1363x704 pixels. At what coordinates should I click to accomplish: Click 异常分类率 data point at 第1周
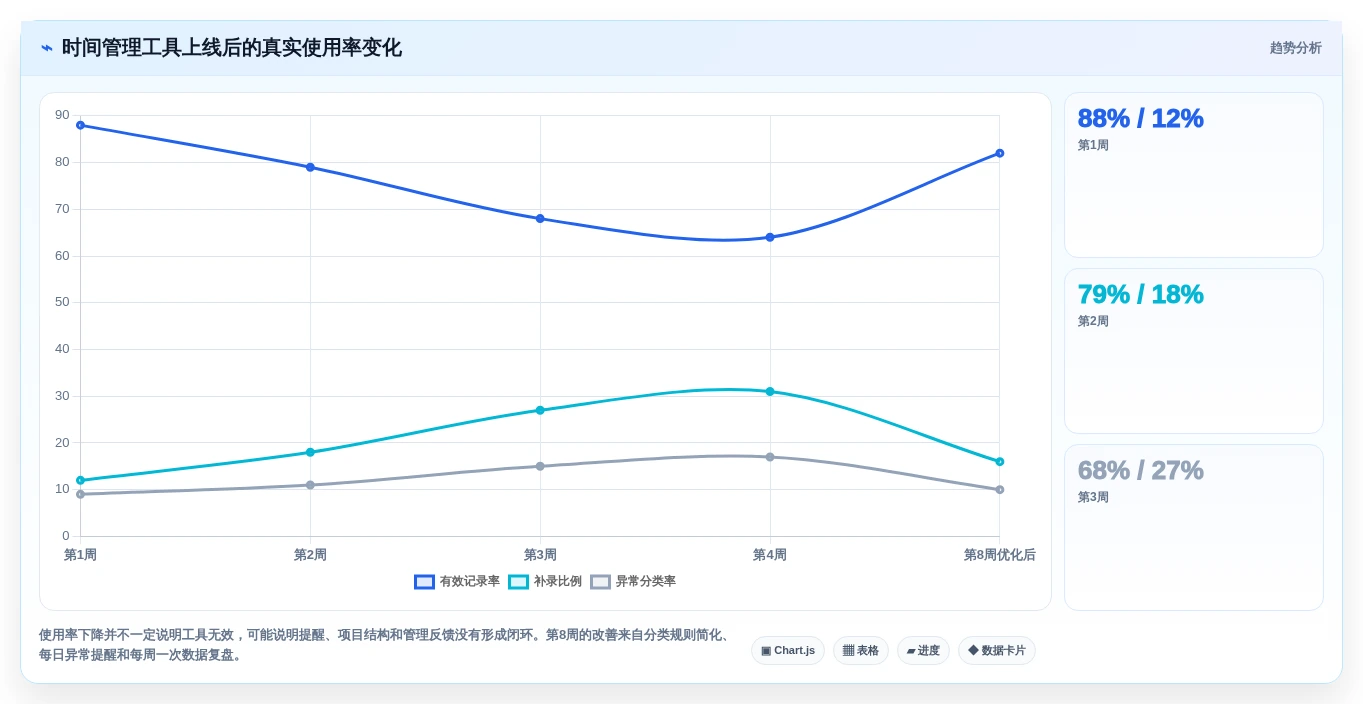[x=80, y=494]
